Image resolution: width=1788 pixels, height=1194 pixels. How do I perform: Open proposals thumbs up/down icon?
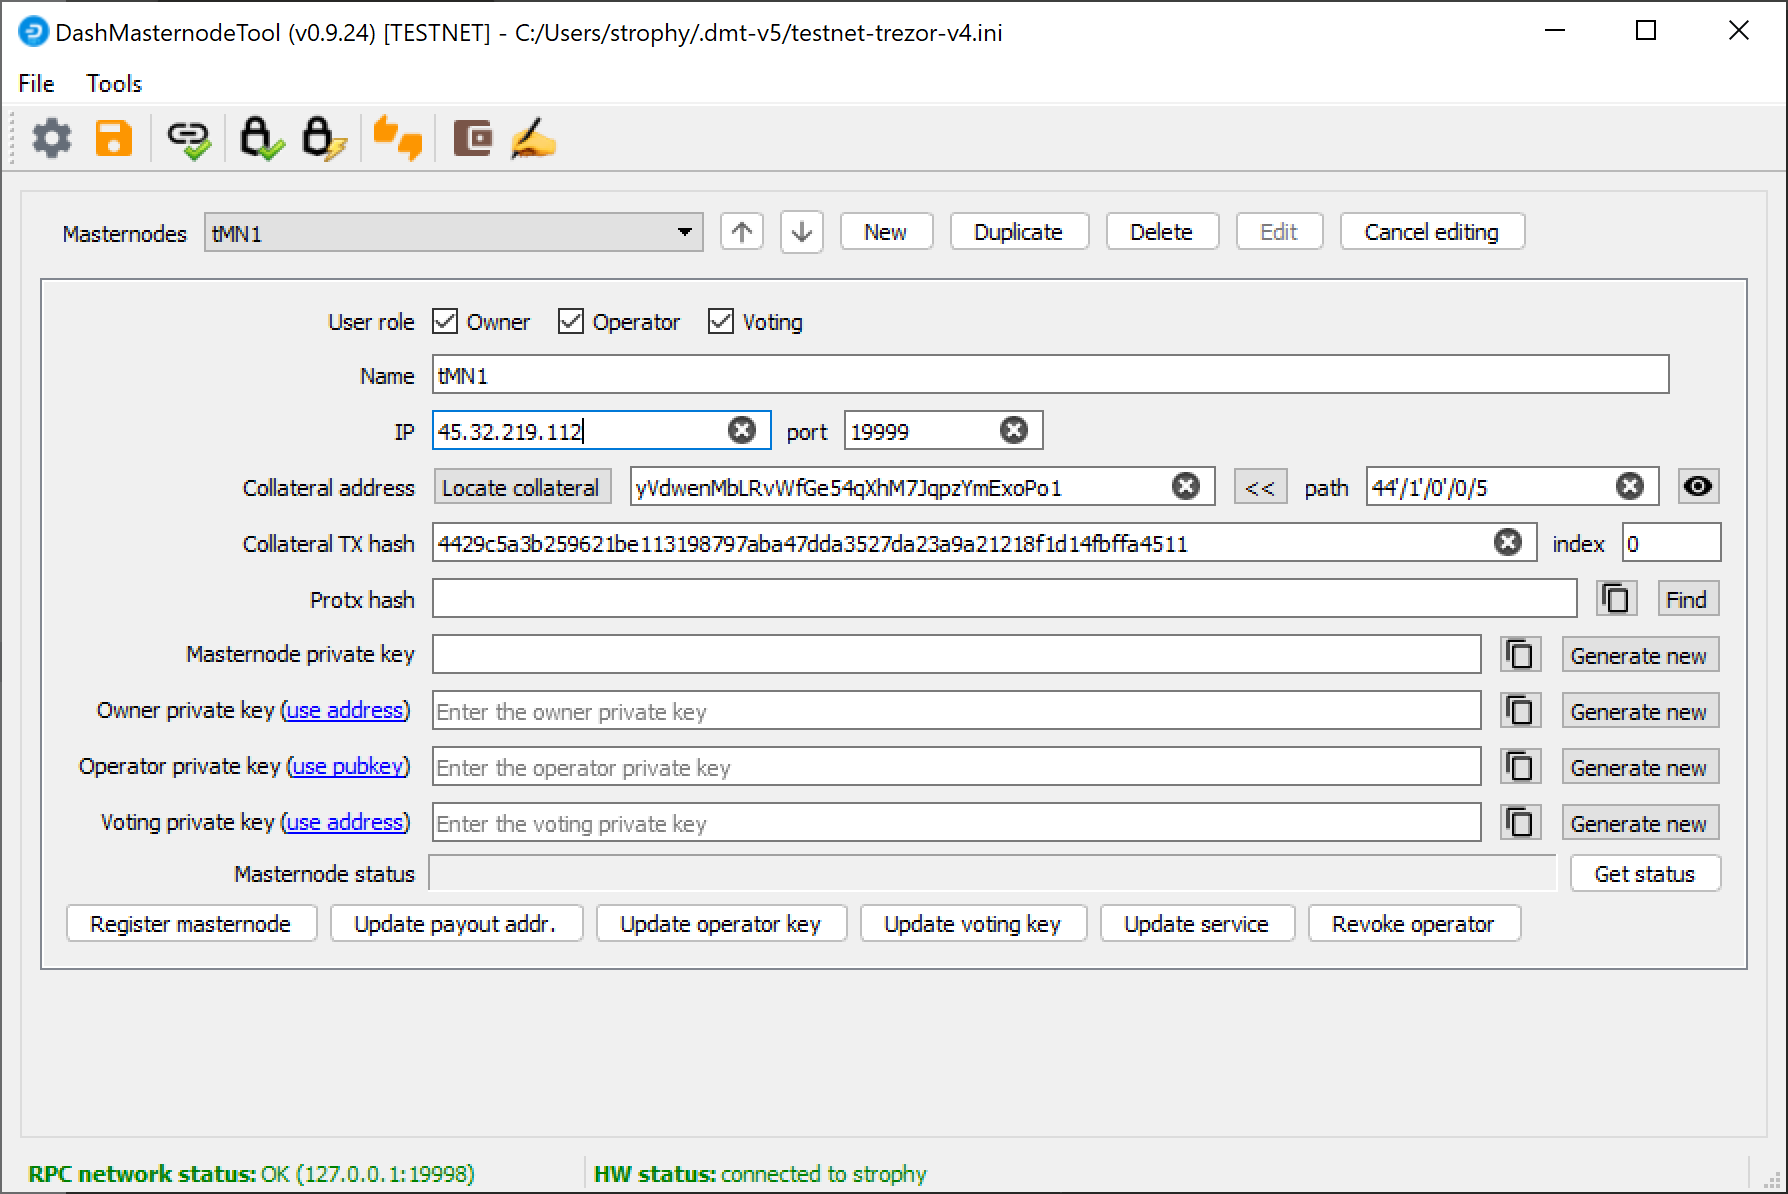(397, 138)
